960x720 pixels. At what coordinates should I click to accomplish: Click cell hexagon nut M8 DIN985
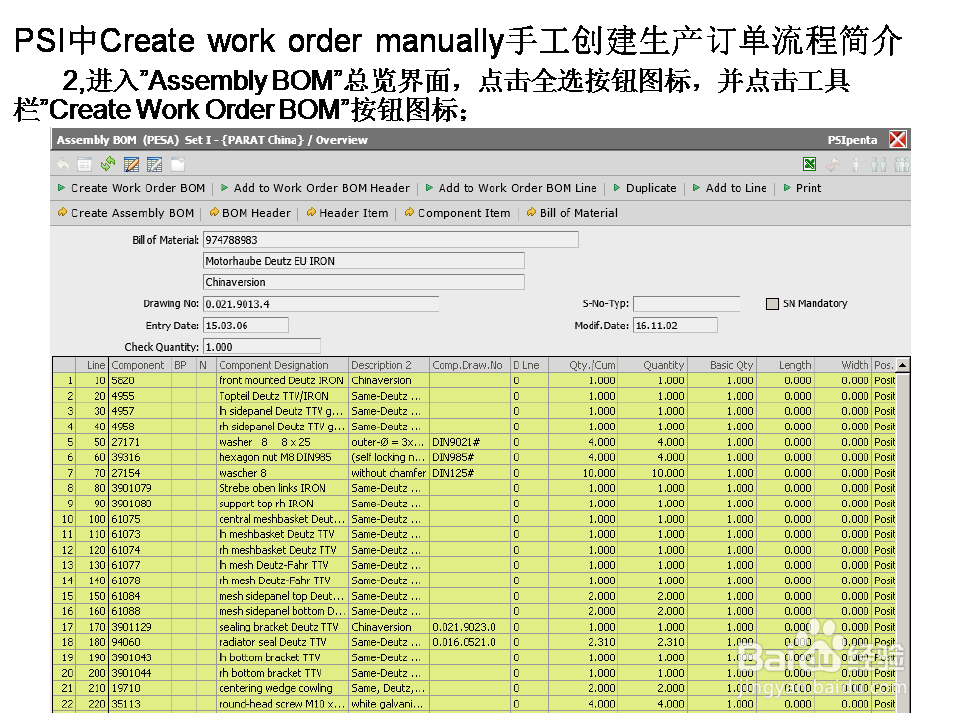coord(282,457)
